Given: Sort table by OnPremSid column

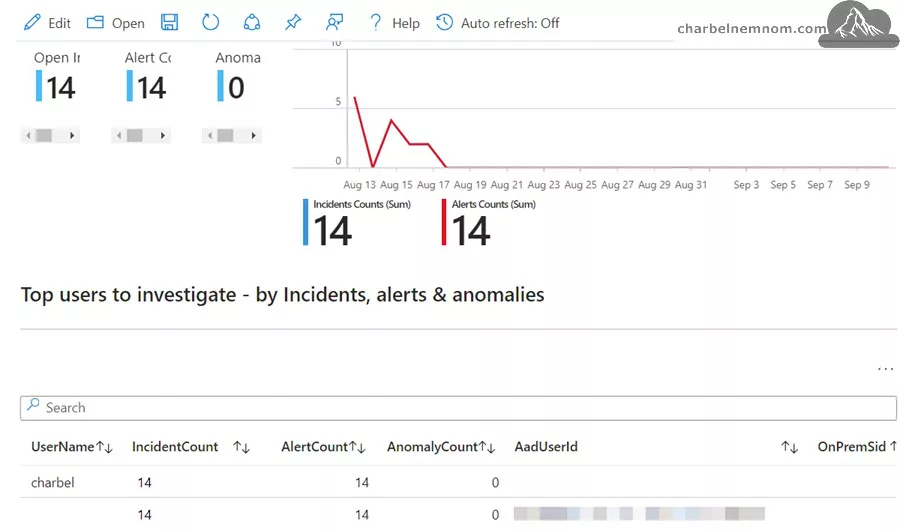Looking at the screenshot, I should click(x=857, y=447).
